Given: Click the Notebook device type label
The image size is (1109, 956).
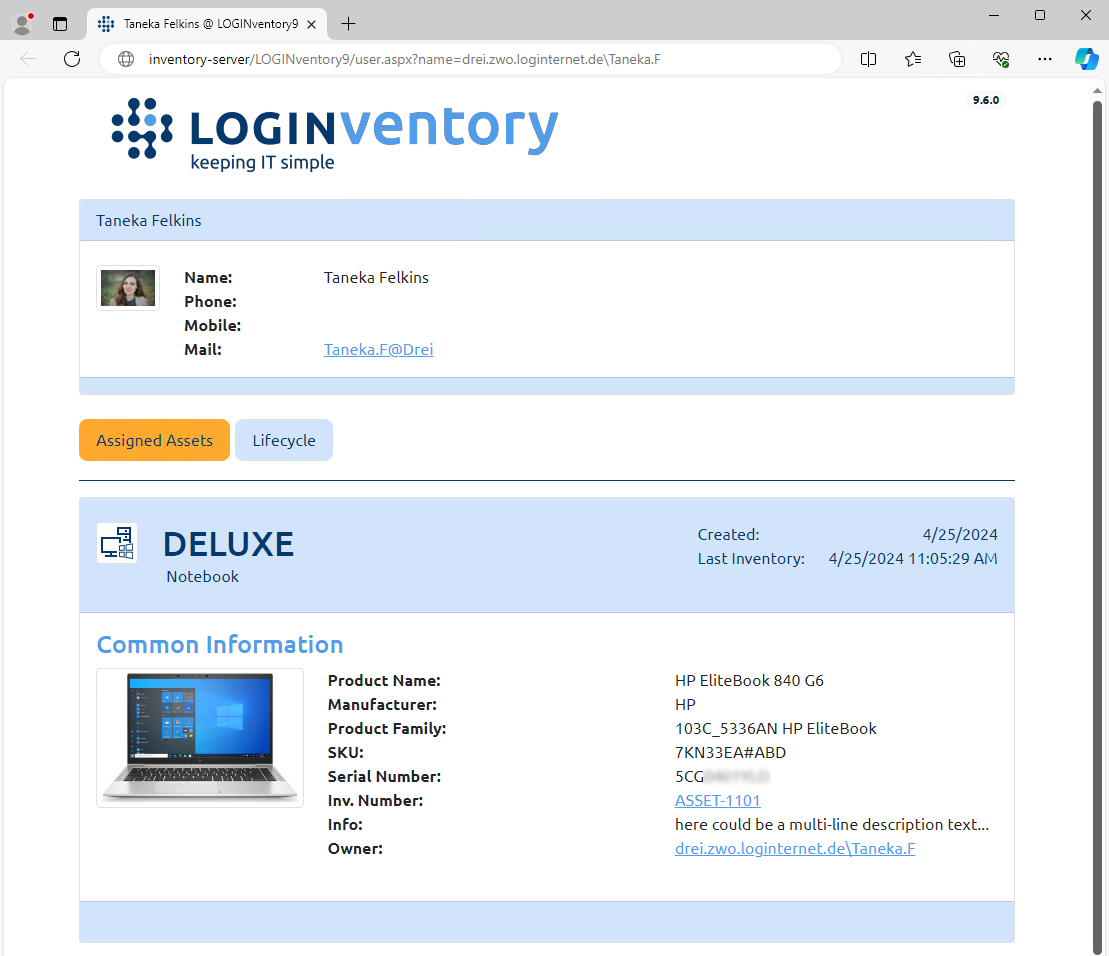Looking at the screenshot, I should coord(202,576).
